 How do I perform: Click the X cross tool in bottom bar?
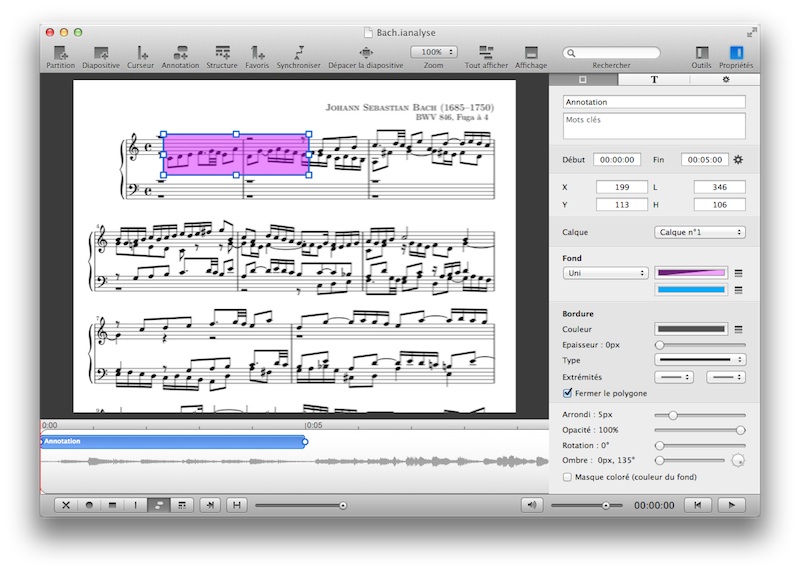pos(66,505)
